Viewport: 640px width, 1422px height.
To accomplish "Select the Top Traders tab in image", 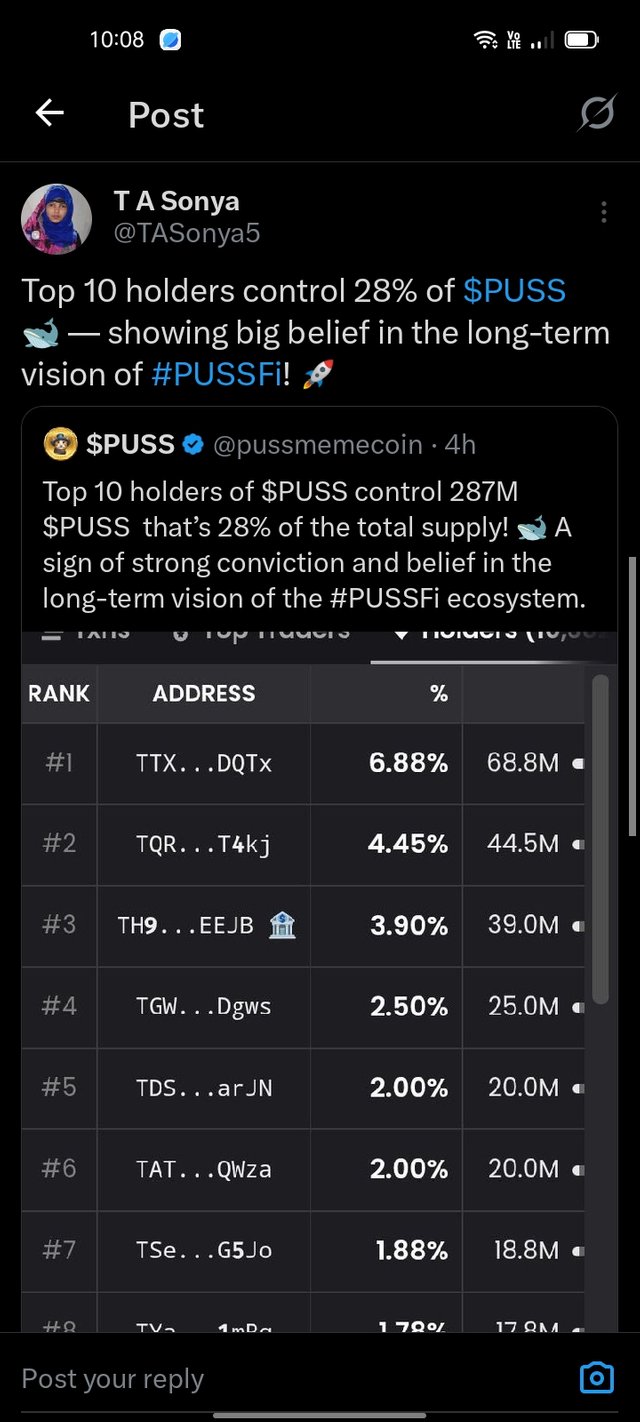I will pyautogui.click(x=262, y=631).
